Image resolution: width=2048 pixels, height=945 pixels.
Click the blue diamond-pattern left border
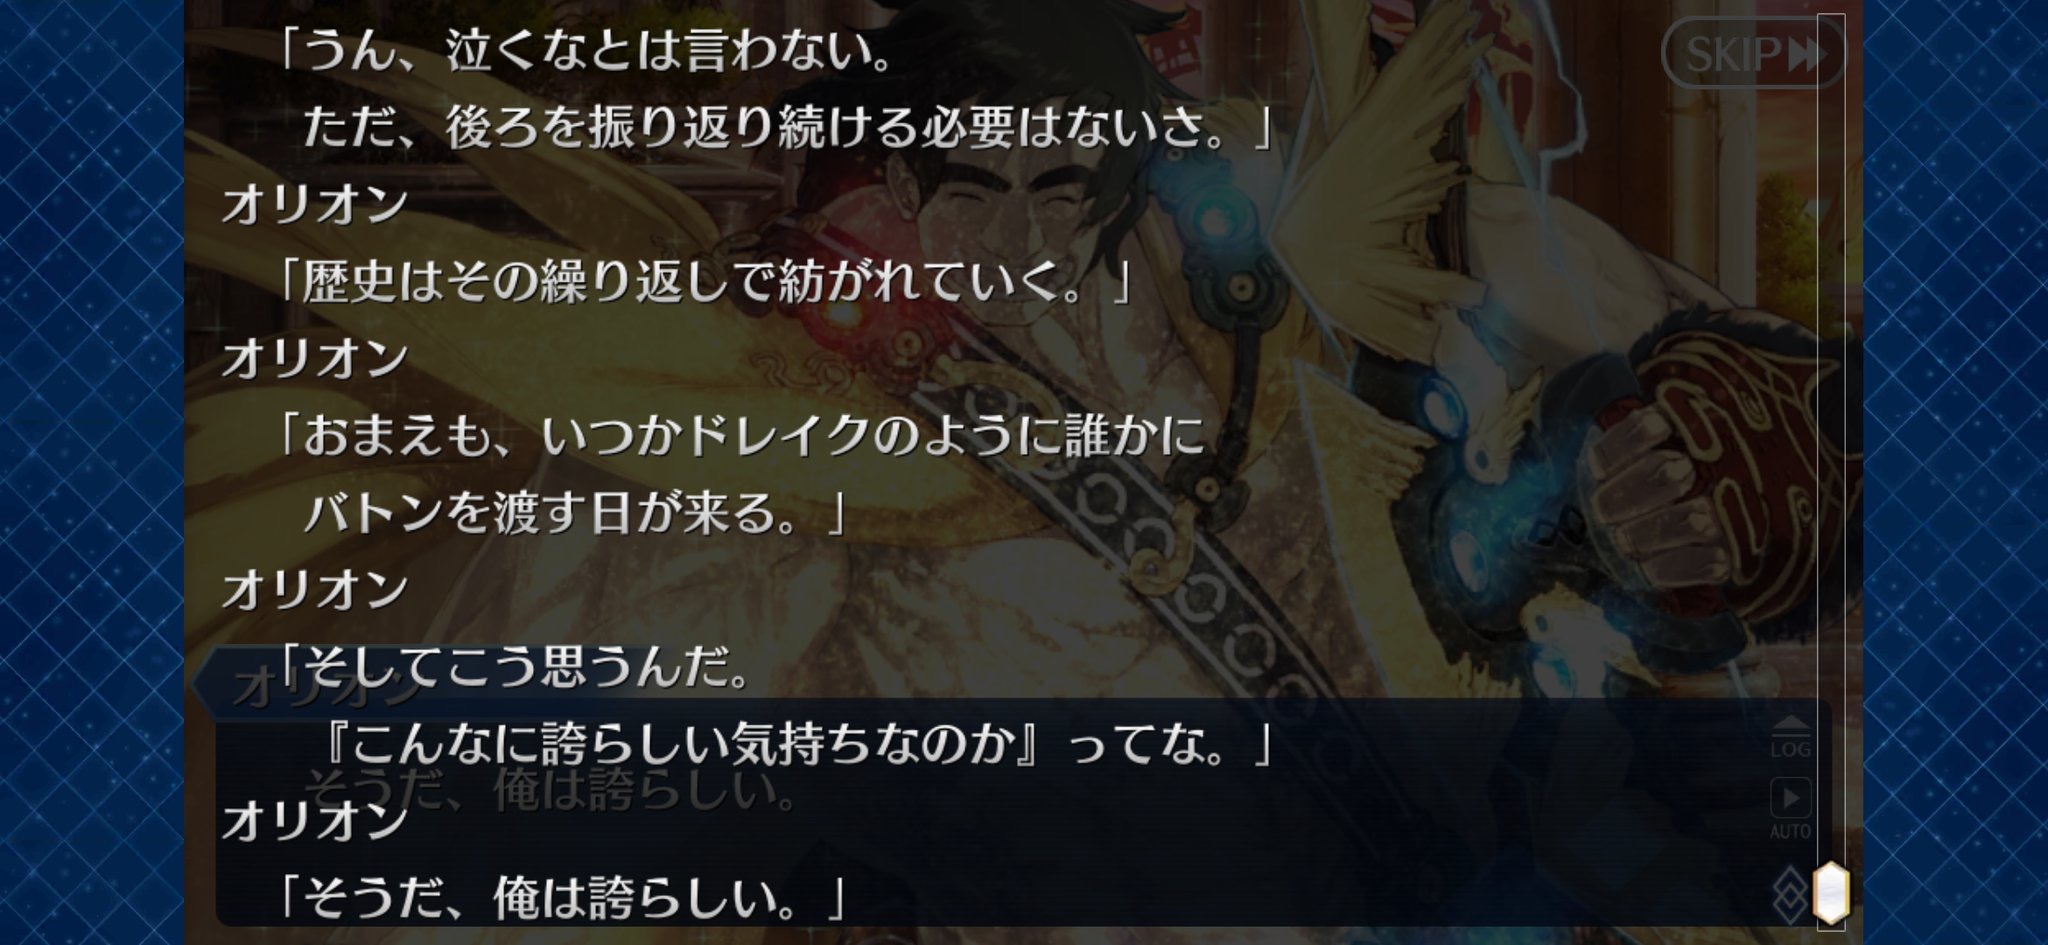click(x=92, y=472)
